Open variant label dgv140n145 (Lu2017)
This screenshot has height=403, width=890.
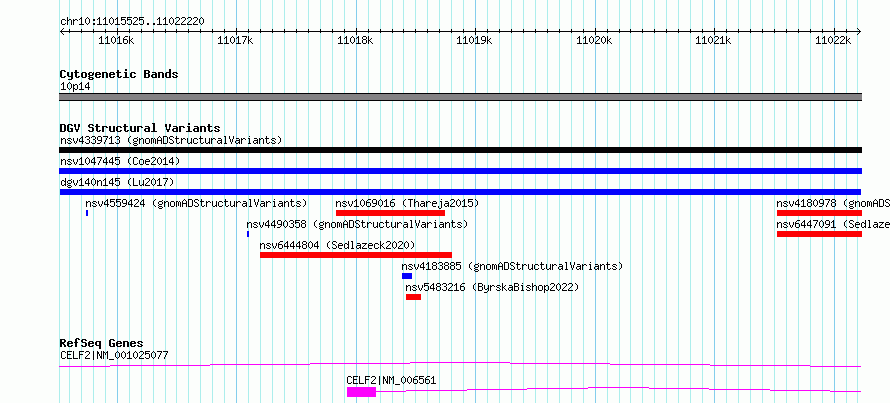(x=117, y=182)
